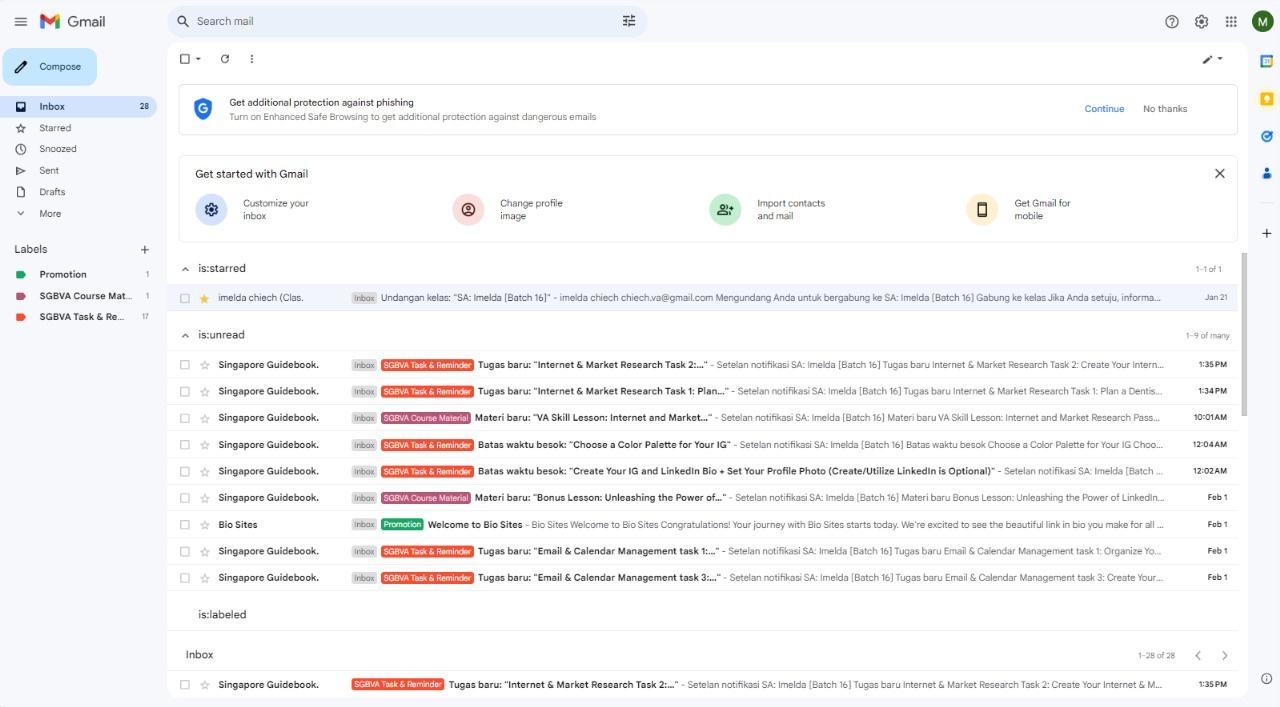This screenshot has width=1280, height=707.
Task: Tick checkbox for Create Your IG and LinkedIn Bio email
Action: pos(184,471)
